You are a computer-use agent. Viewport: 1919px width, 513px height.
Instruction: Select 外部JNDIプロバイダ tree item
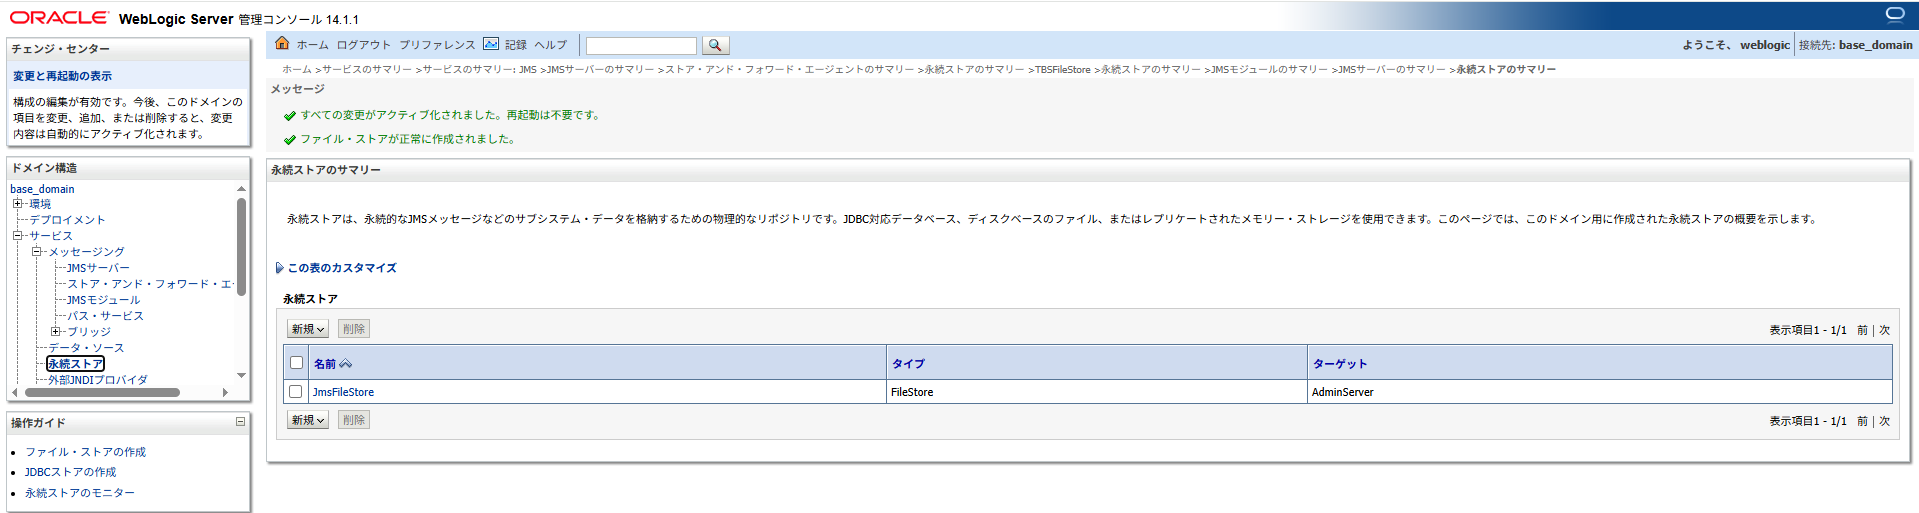point(98,380)
